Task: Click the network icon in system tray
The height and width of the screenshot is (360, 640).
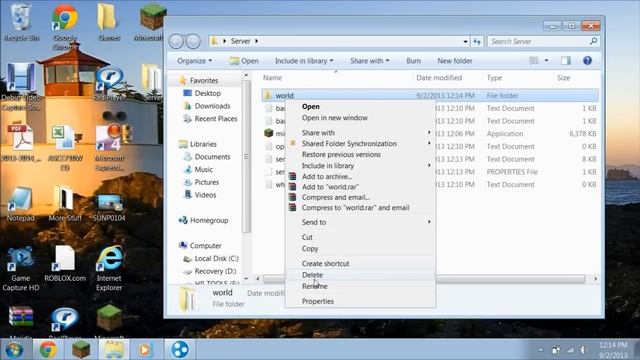Action: tap(570, 350)
